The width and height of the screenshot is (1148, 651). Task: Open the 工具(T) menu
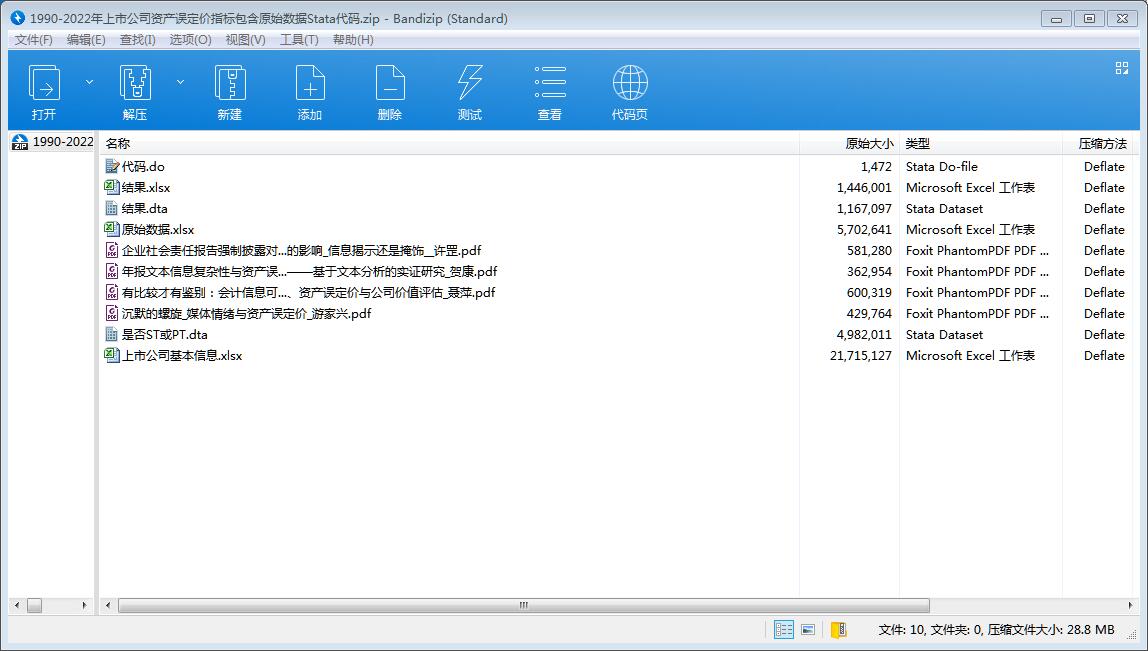click(x=299, y=40)
